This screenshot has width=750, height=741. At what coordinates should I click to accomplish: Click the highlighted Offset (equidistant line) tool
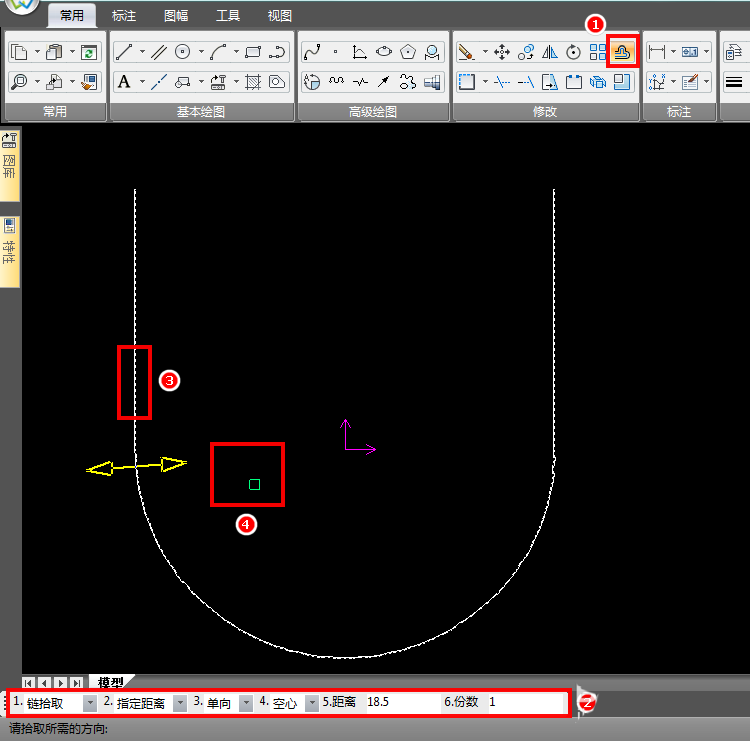click(x=622, y=52)
